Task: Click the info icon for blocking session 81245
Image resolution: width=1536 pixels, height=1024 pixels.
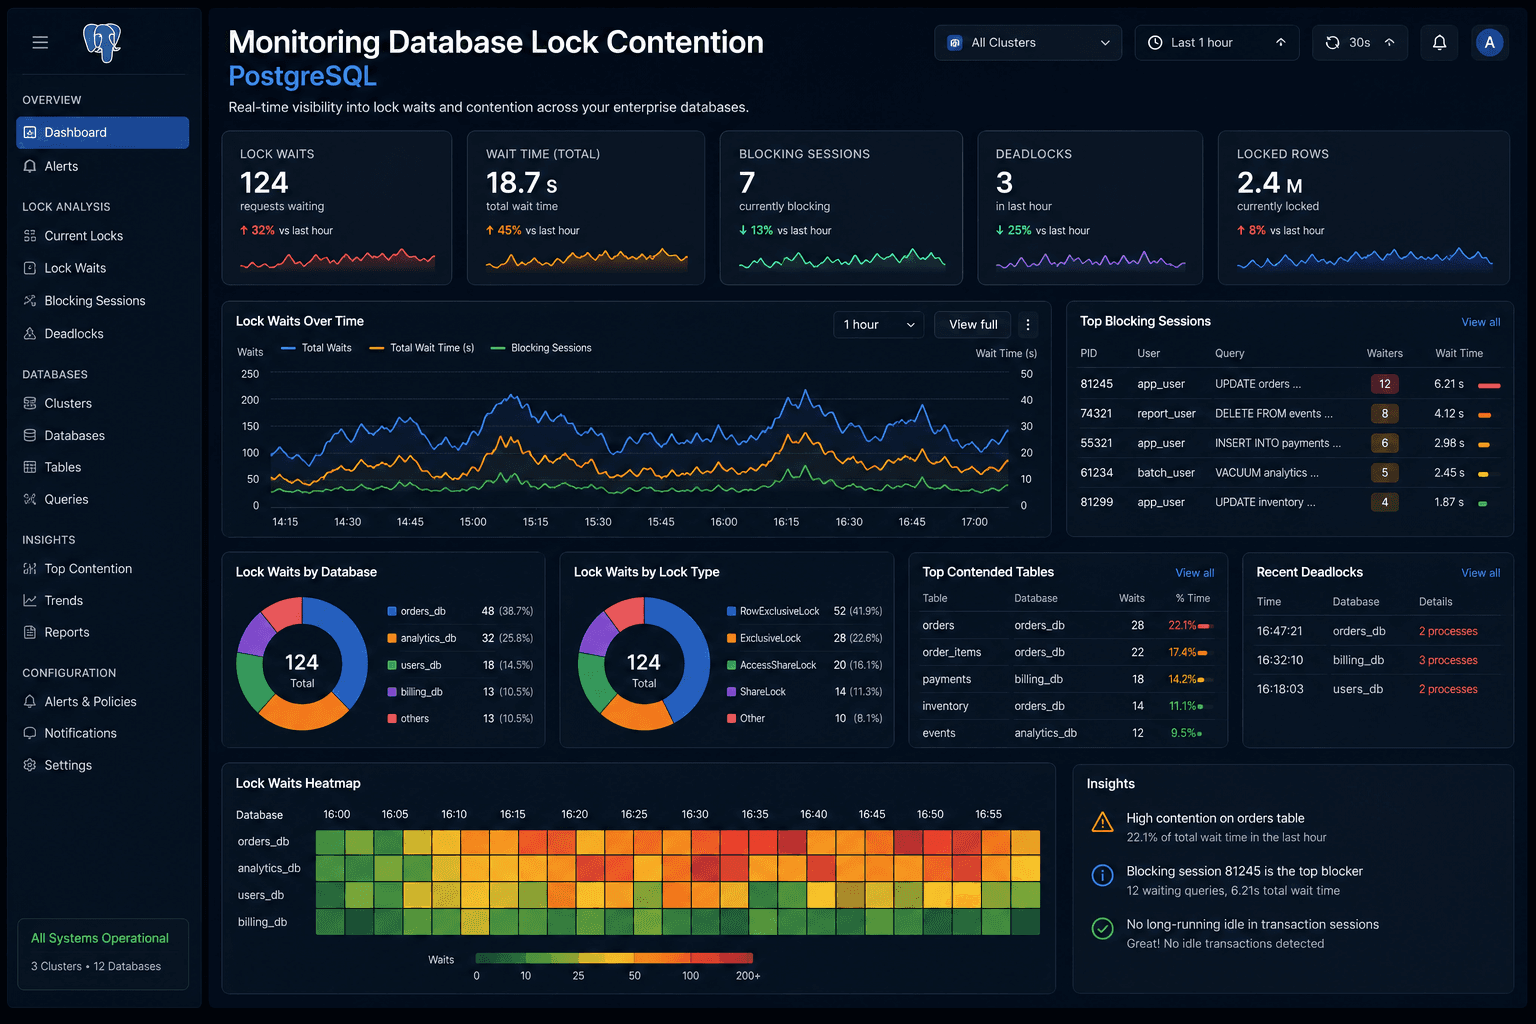Action: 1102,875
